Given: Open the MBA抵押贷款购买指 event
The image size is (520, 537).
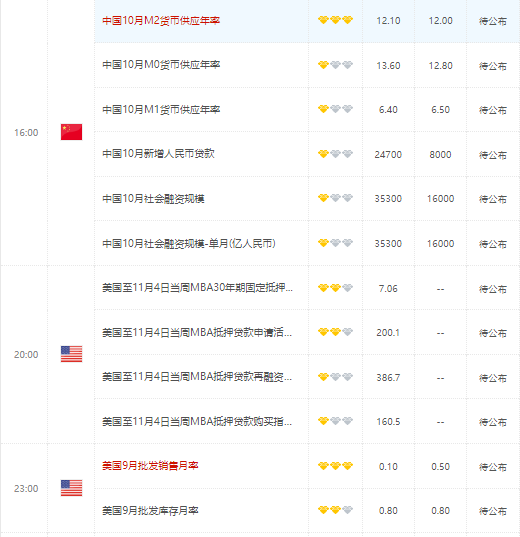Looking at the screenshot, I should click(x=197, y=421).
